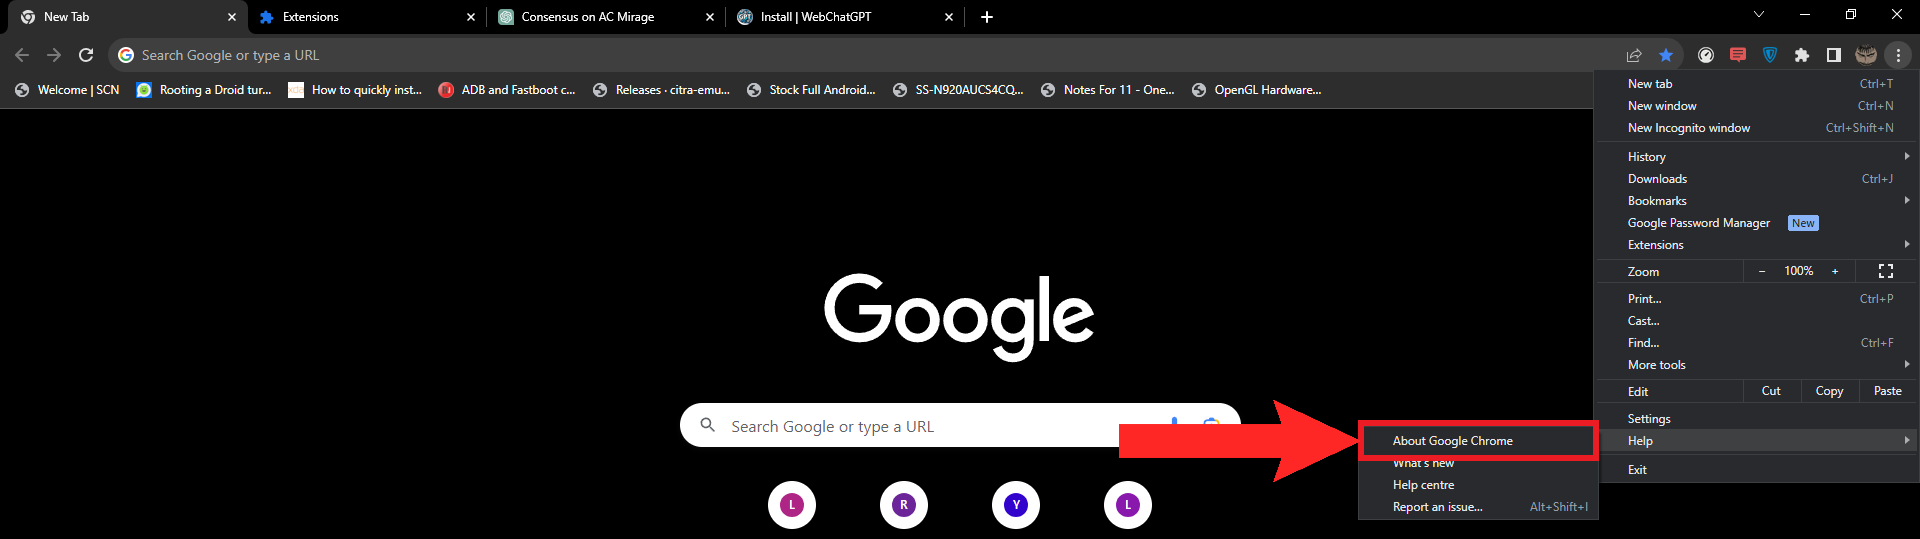The width and height of the screenshot is (1920, 539).
Task: Select New tab in Chrome menu
Action: click(1756, 84)
